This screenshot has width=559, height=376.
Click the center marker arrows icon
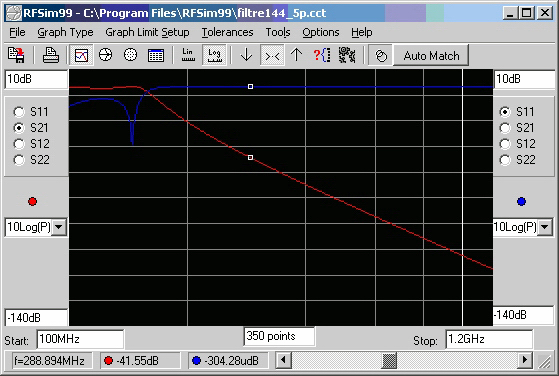(x=272, y=55)
